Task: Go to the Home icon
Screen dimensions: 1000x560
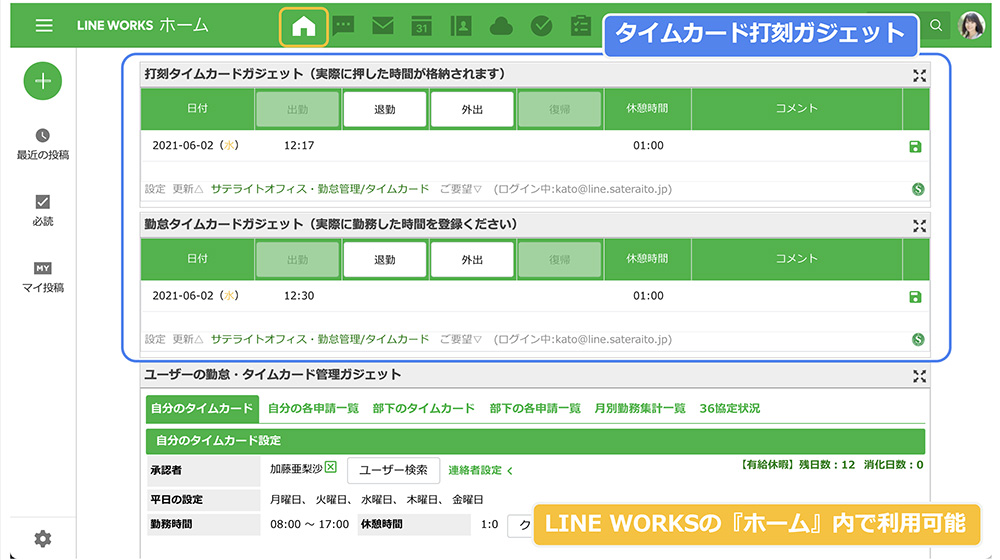Action: coord(304,27)
